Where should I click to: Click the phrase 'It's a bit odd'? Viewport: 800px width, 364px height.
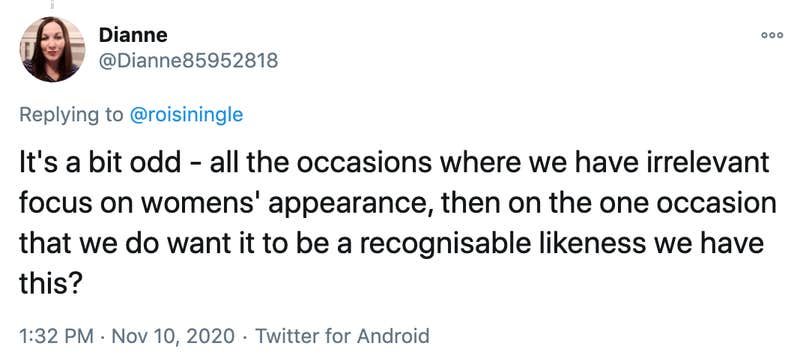click(x=100, y=163)
